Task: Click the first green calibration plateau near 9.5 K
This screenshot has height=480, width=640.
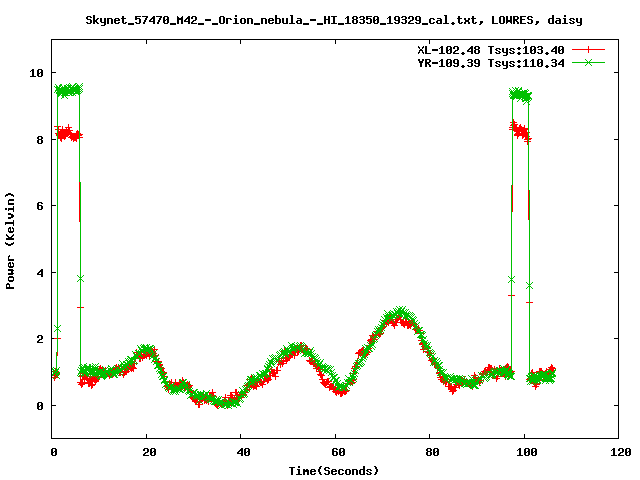Action: pyautogui.click(x=69, y=90)
